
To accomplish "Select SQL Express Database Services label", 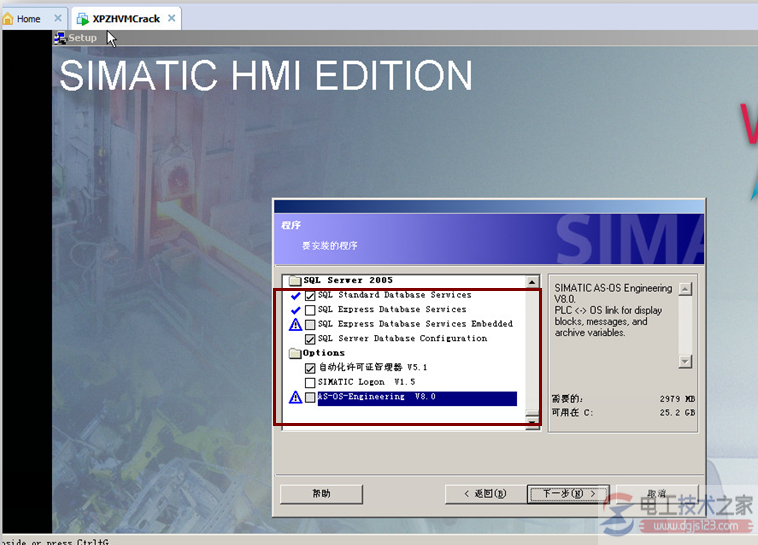I will (392, 309).
